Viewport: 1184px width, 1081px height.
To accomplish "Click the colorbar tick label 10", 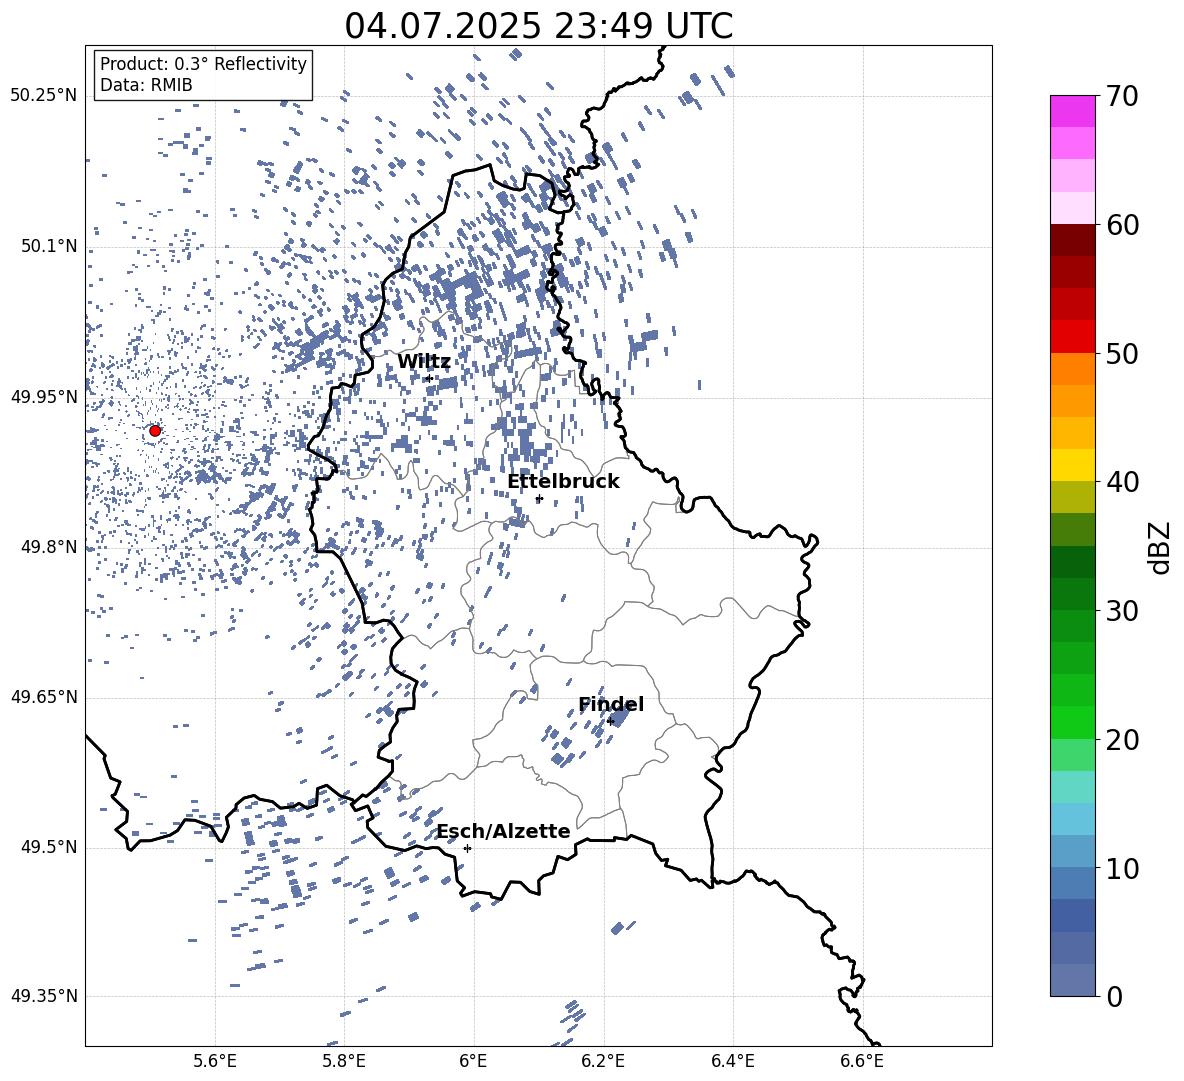I will pos(1123,868).
